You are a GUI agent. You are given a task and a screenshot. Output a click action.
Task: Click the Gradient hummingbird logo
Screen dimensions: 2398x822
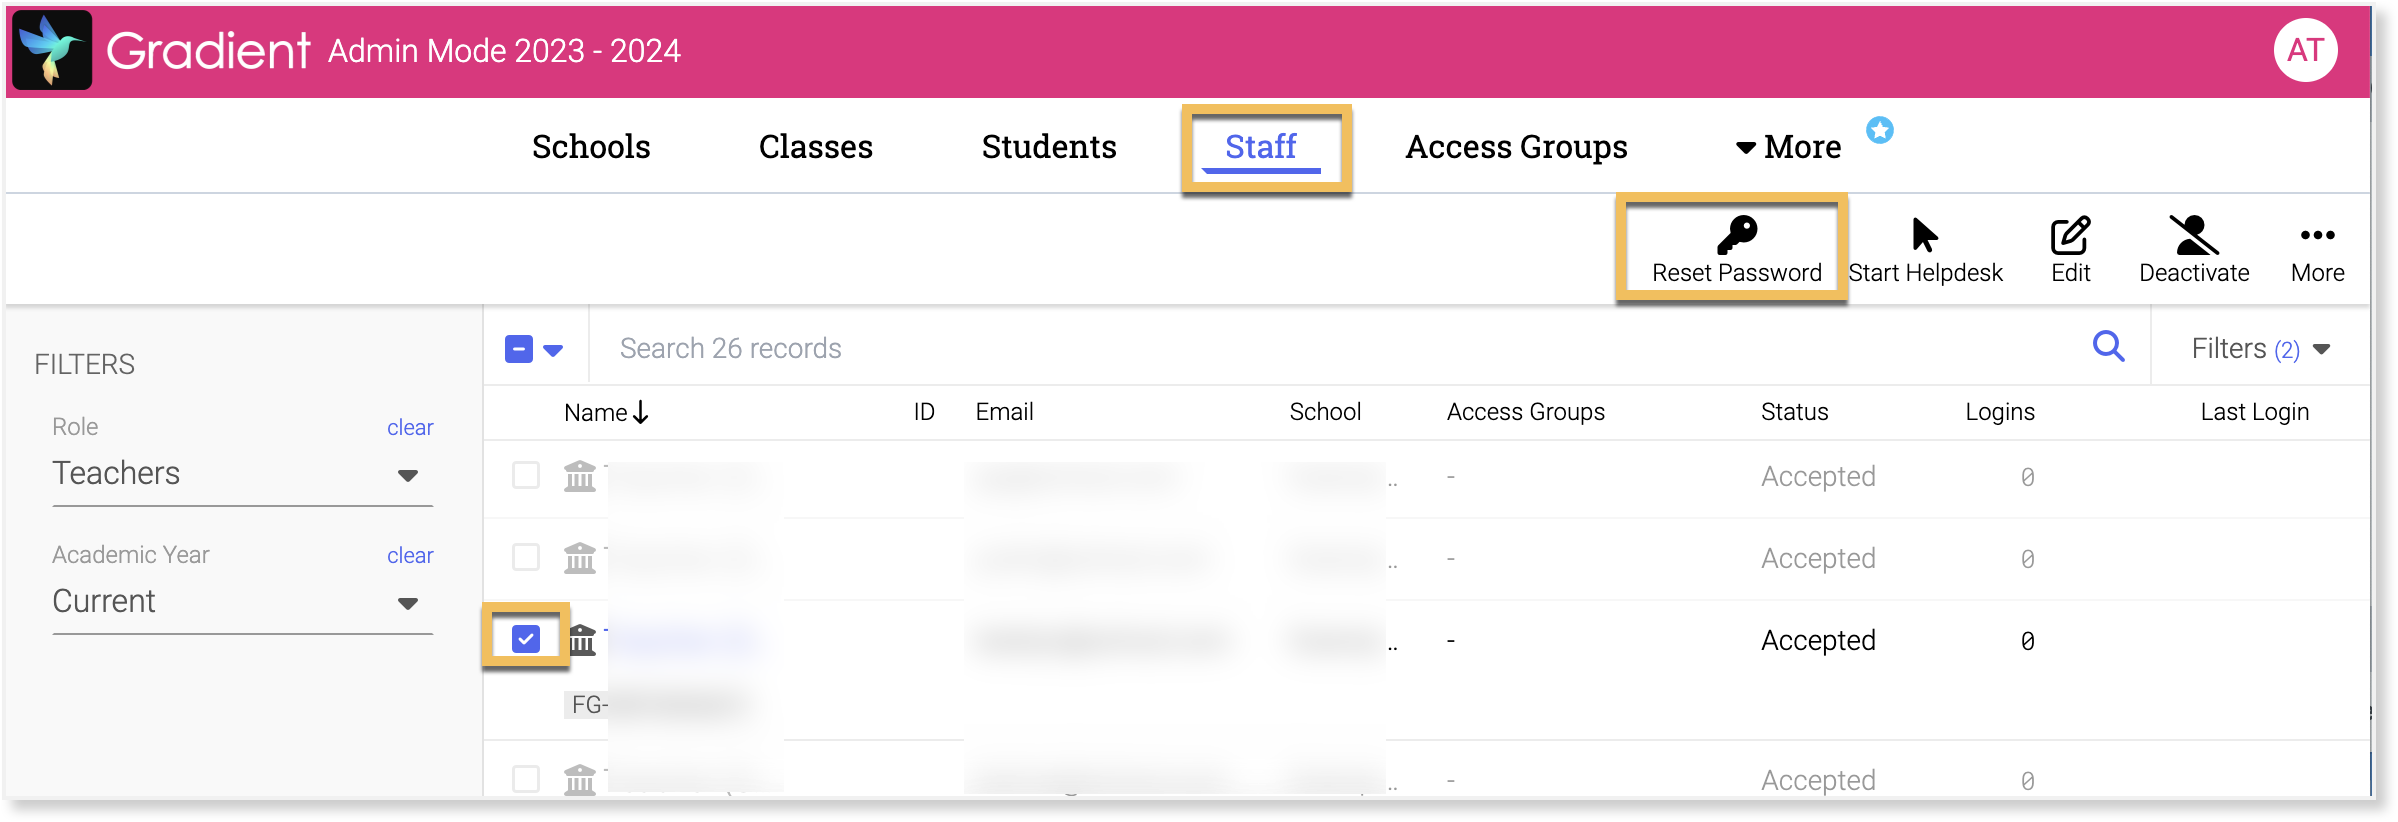pos(52,50)
